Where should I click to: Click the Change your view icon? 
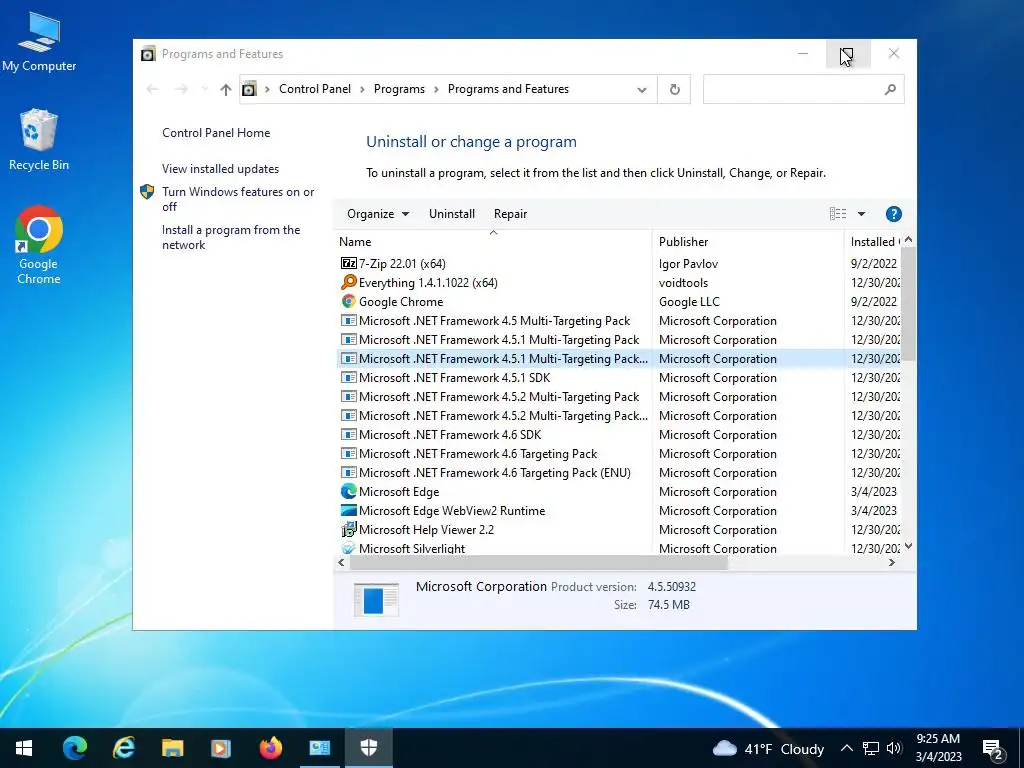838,214
